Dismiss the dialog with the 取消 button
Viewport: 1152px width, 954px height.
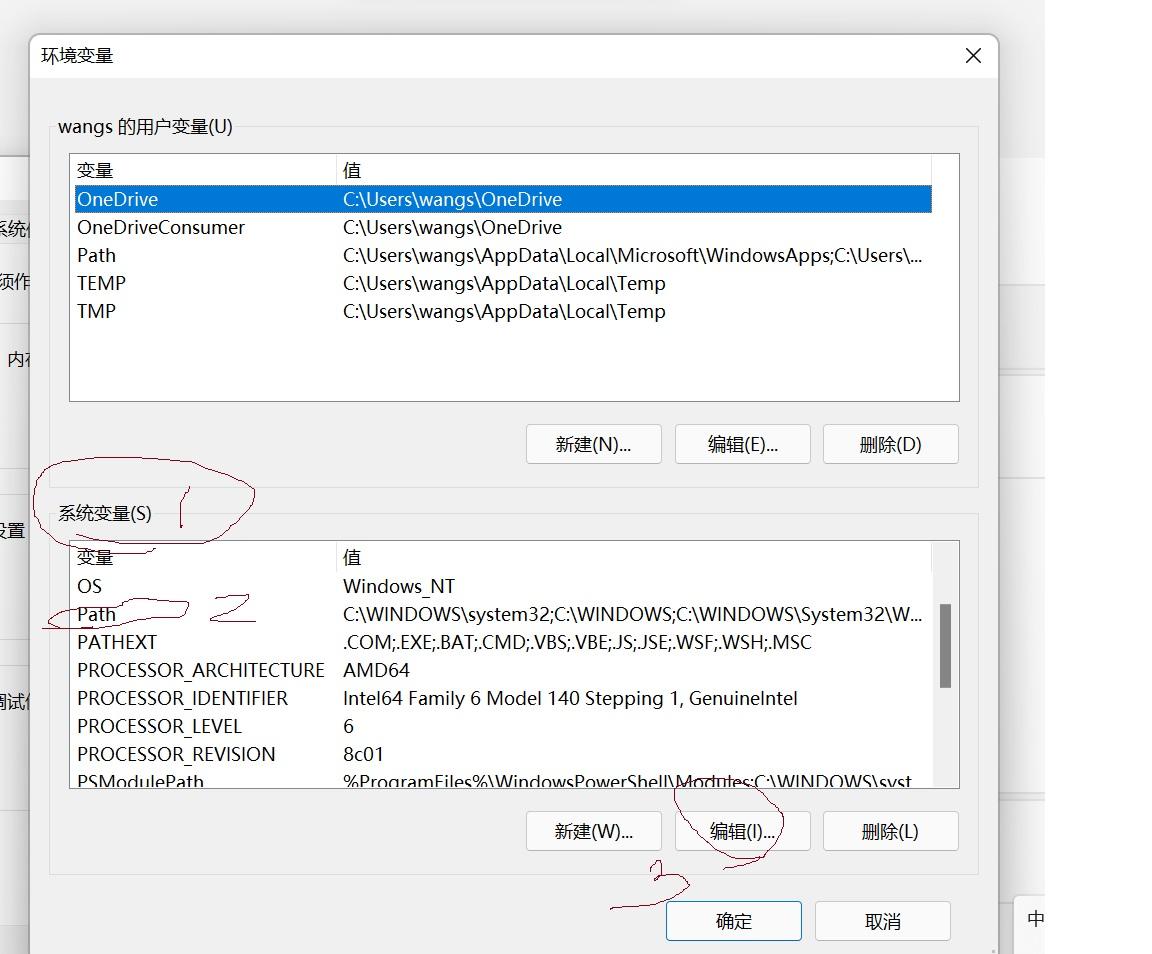[x=883, y=920]
